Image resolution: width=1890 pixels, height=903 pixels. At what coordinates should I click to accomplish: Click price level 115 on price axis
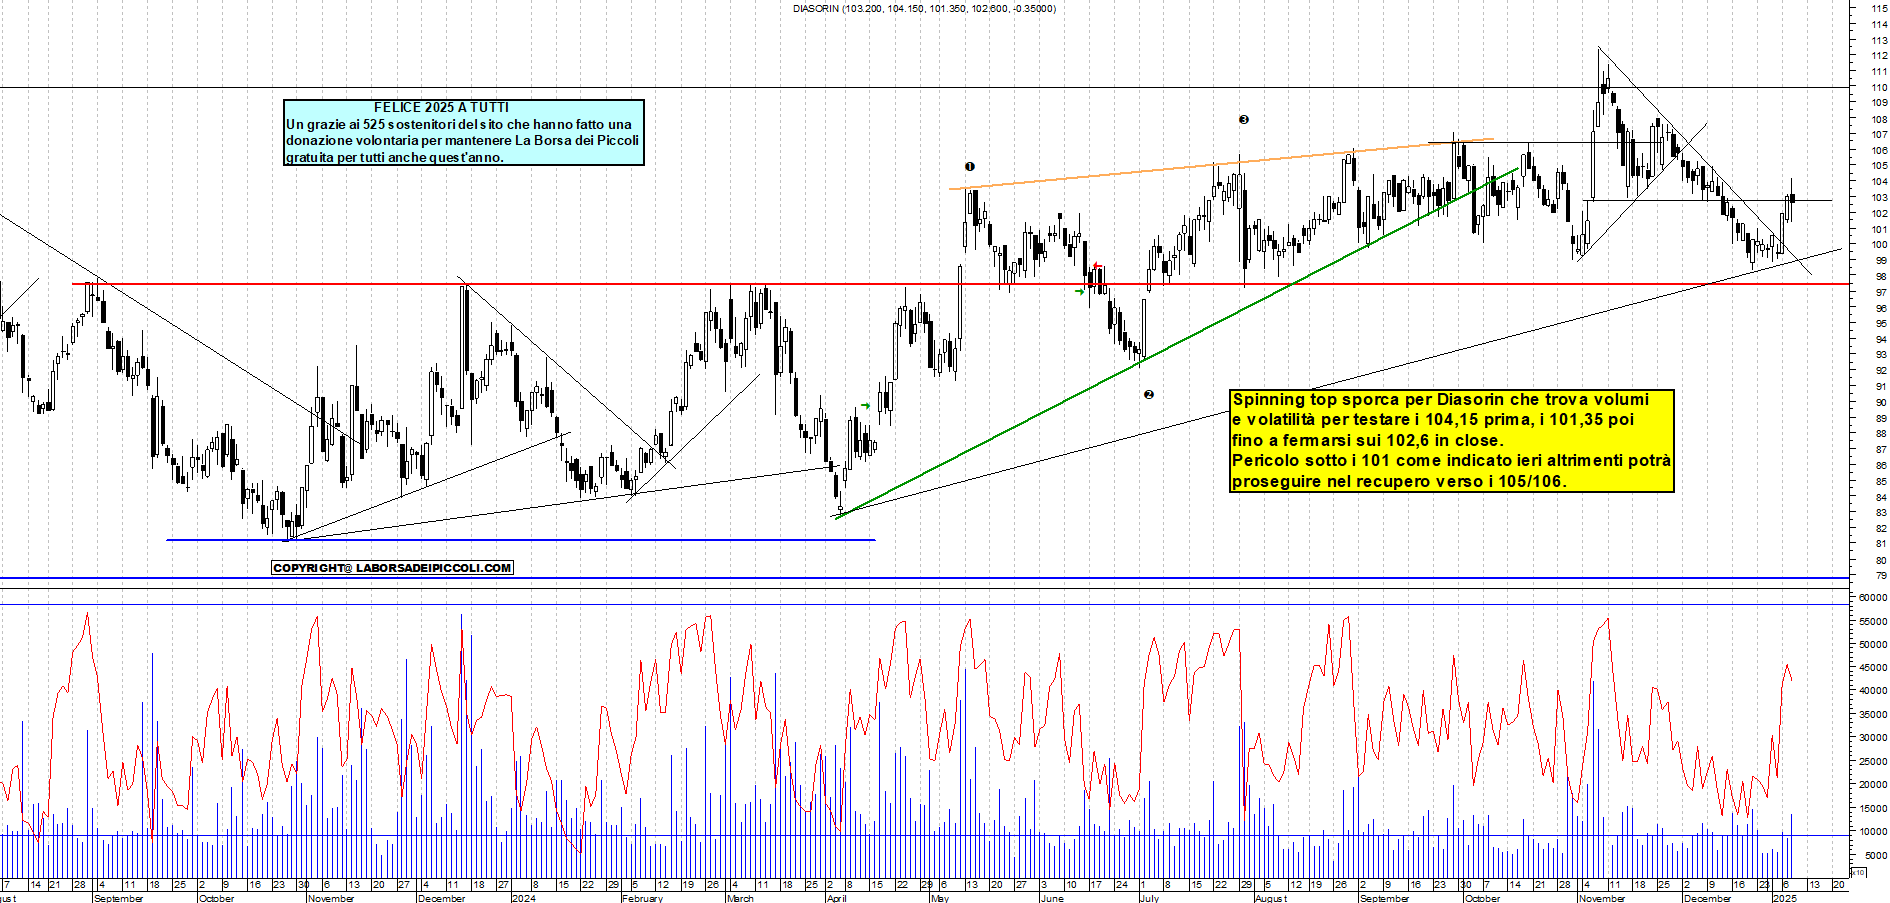1879,8
